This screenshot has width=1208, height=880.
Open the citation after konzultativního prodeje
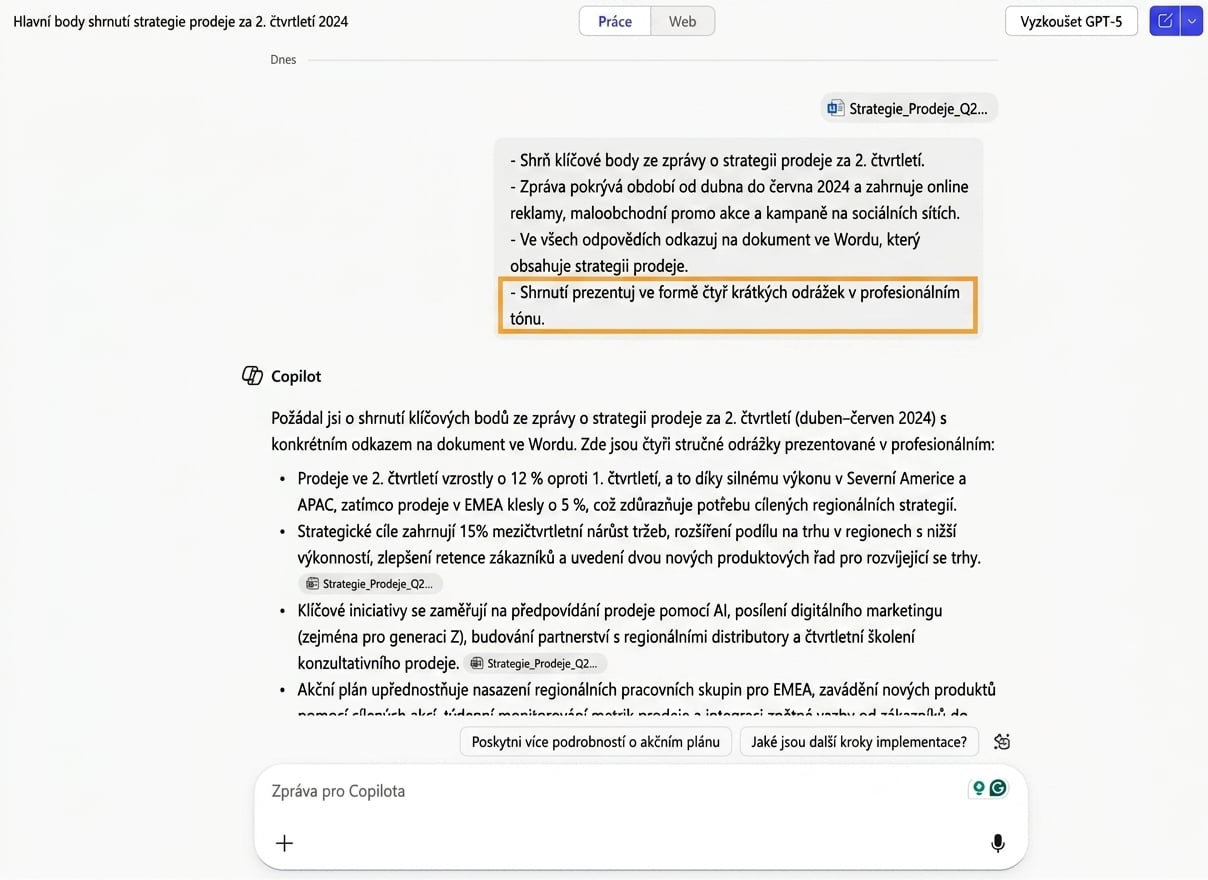click(535, 663)
